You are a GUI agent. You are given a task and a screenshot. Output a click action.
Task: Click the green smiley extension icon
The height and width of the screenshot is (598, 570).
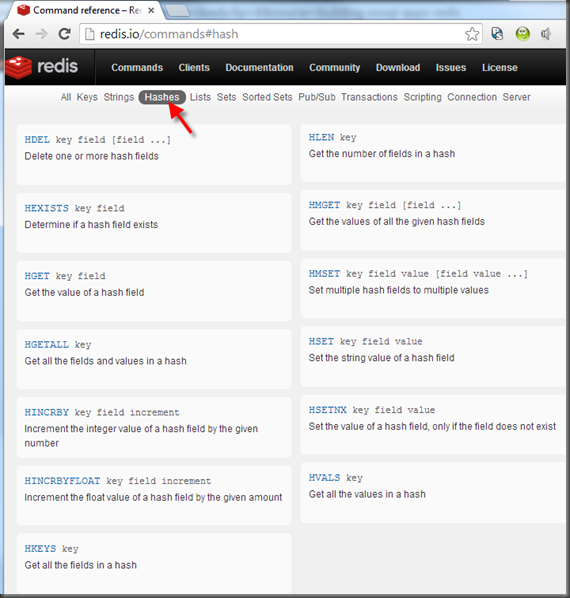522,34
